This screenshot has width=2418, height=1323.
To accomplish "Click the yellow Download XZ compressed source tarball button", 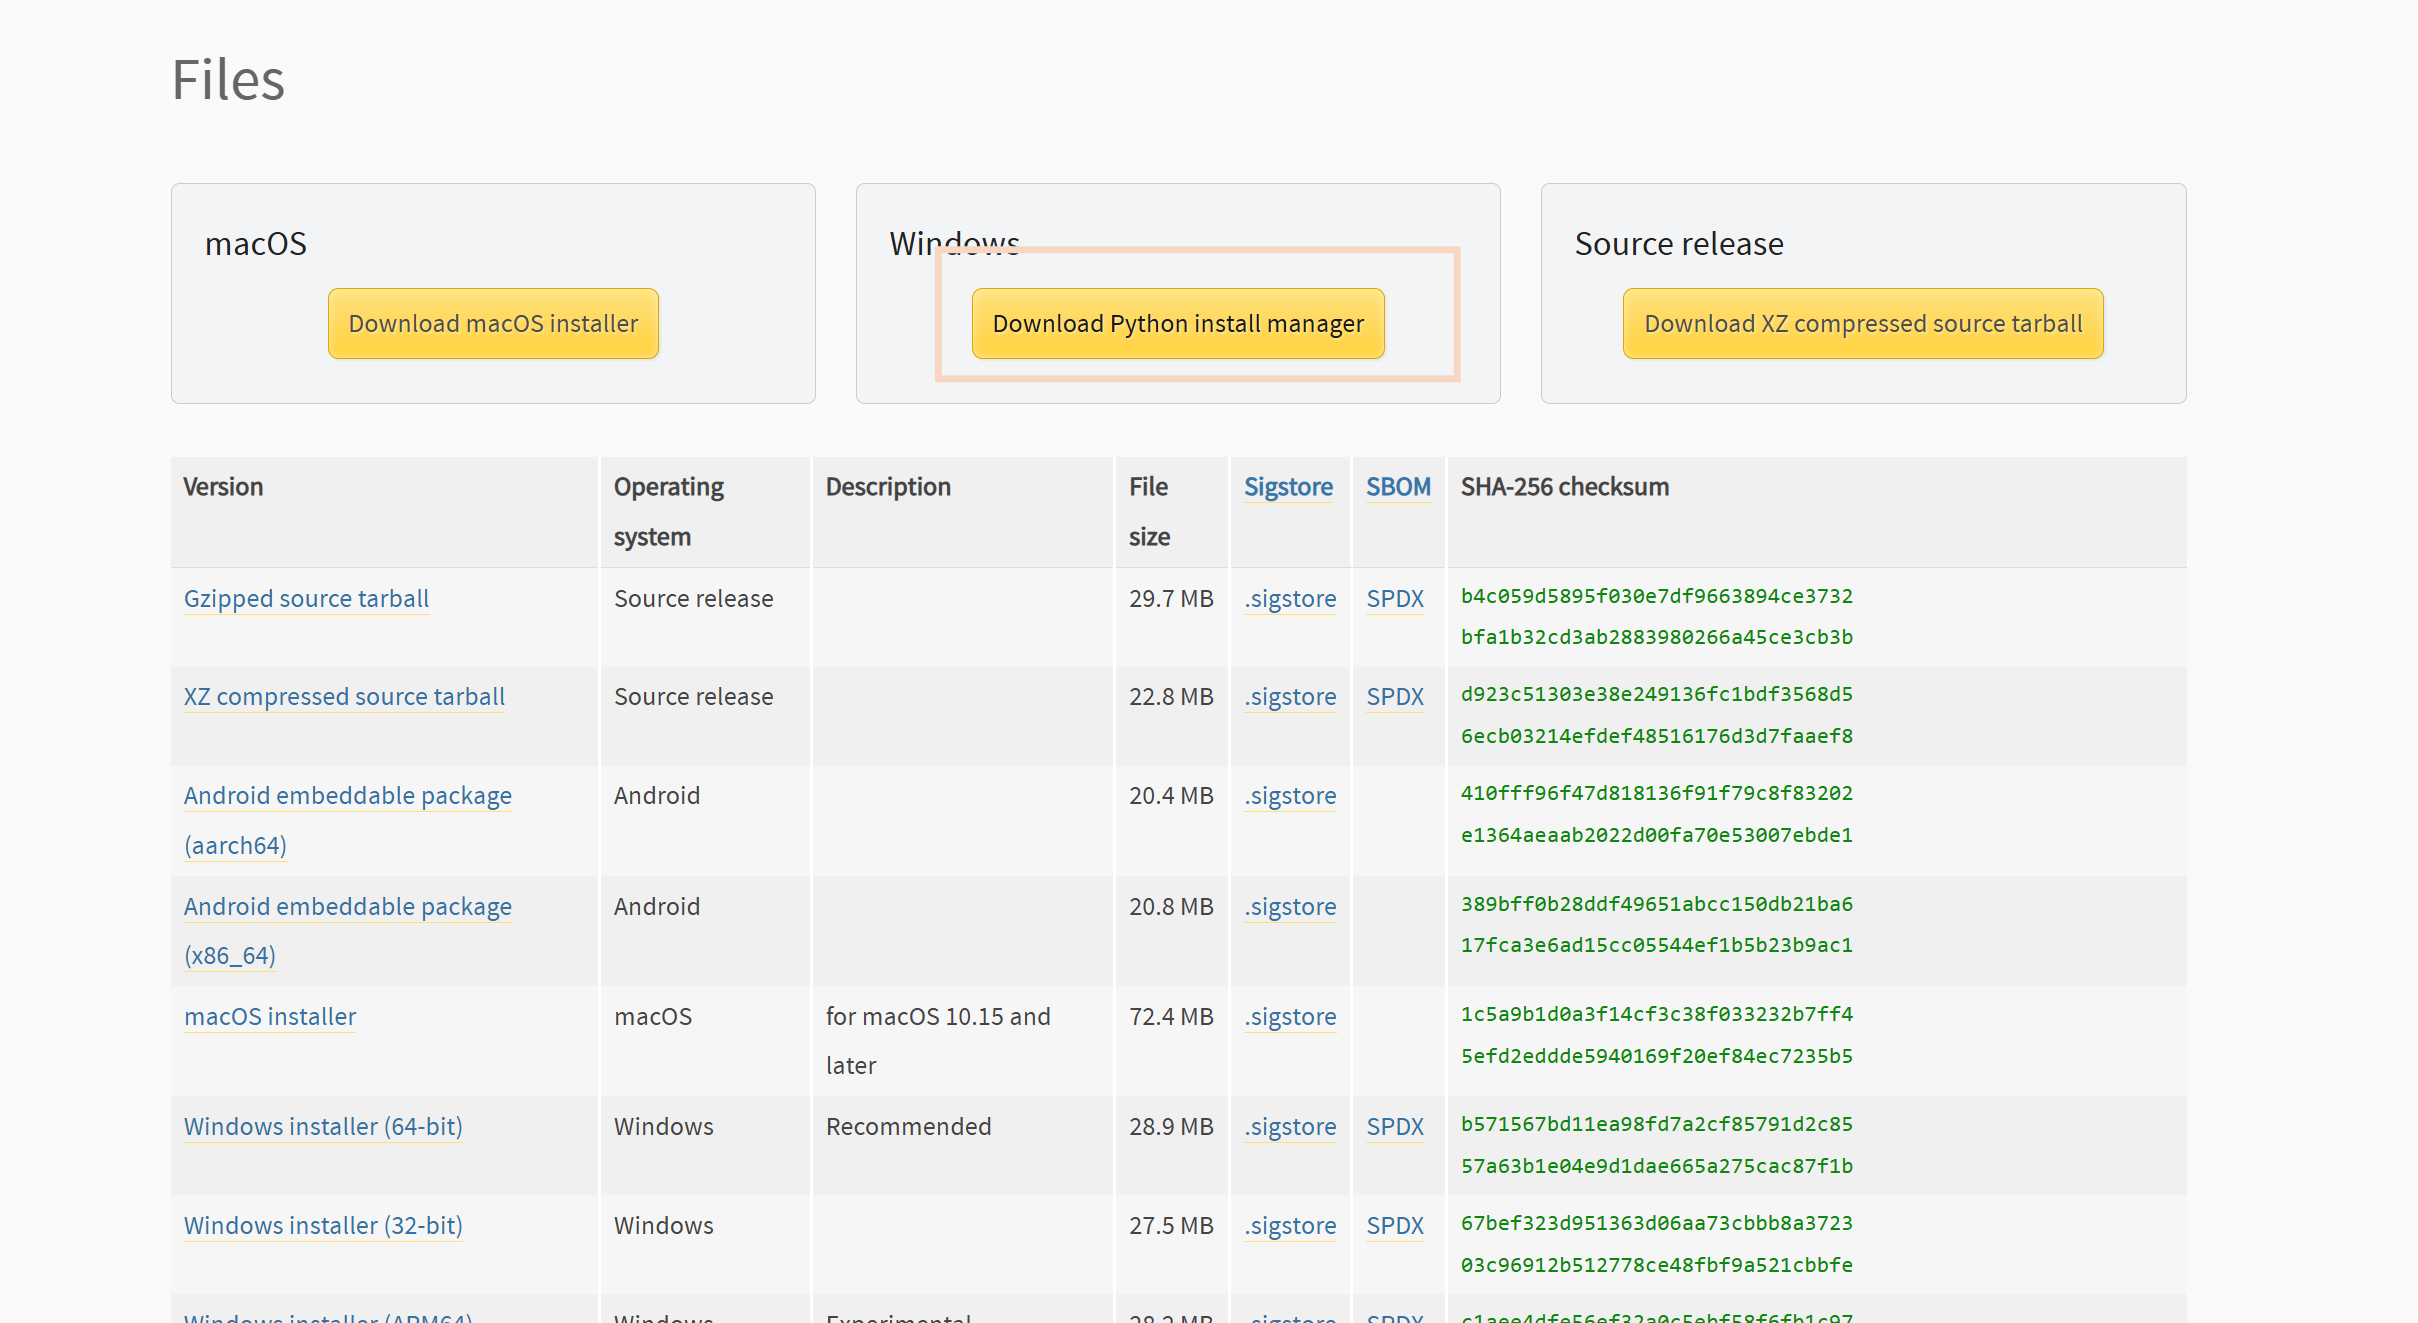I will pos(1863,324).
